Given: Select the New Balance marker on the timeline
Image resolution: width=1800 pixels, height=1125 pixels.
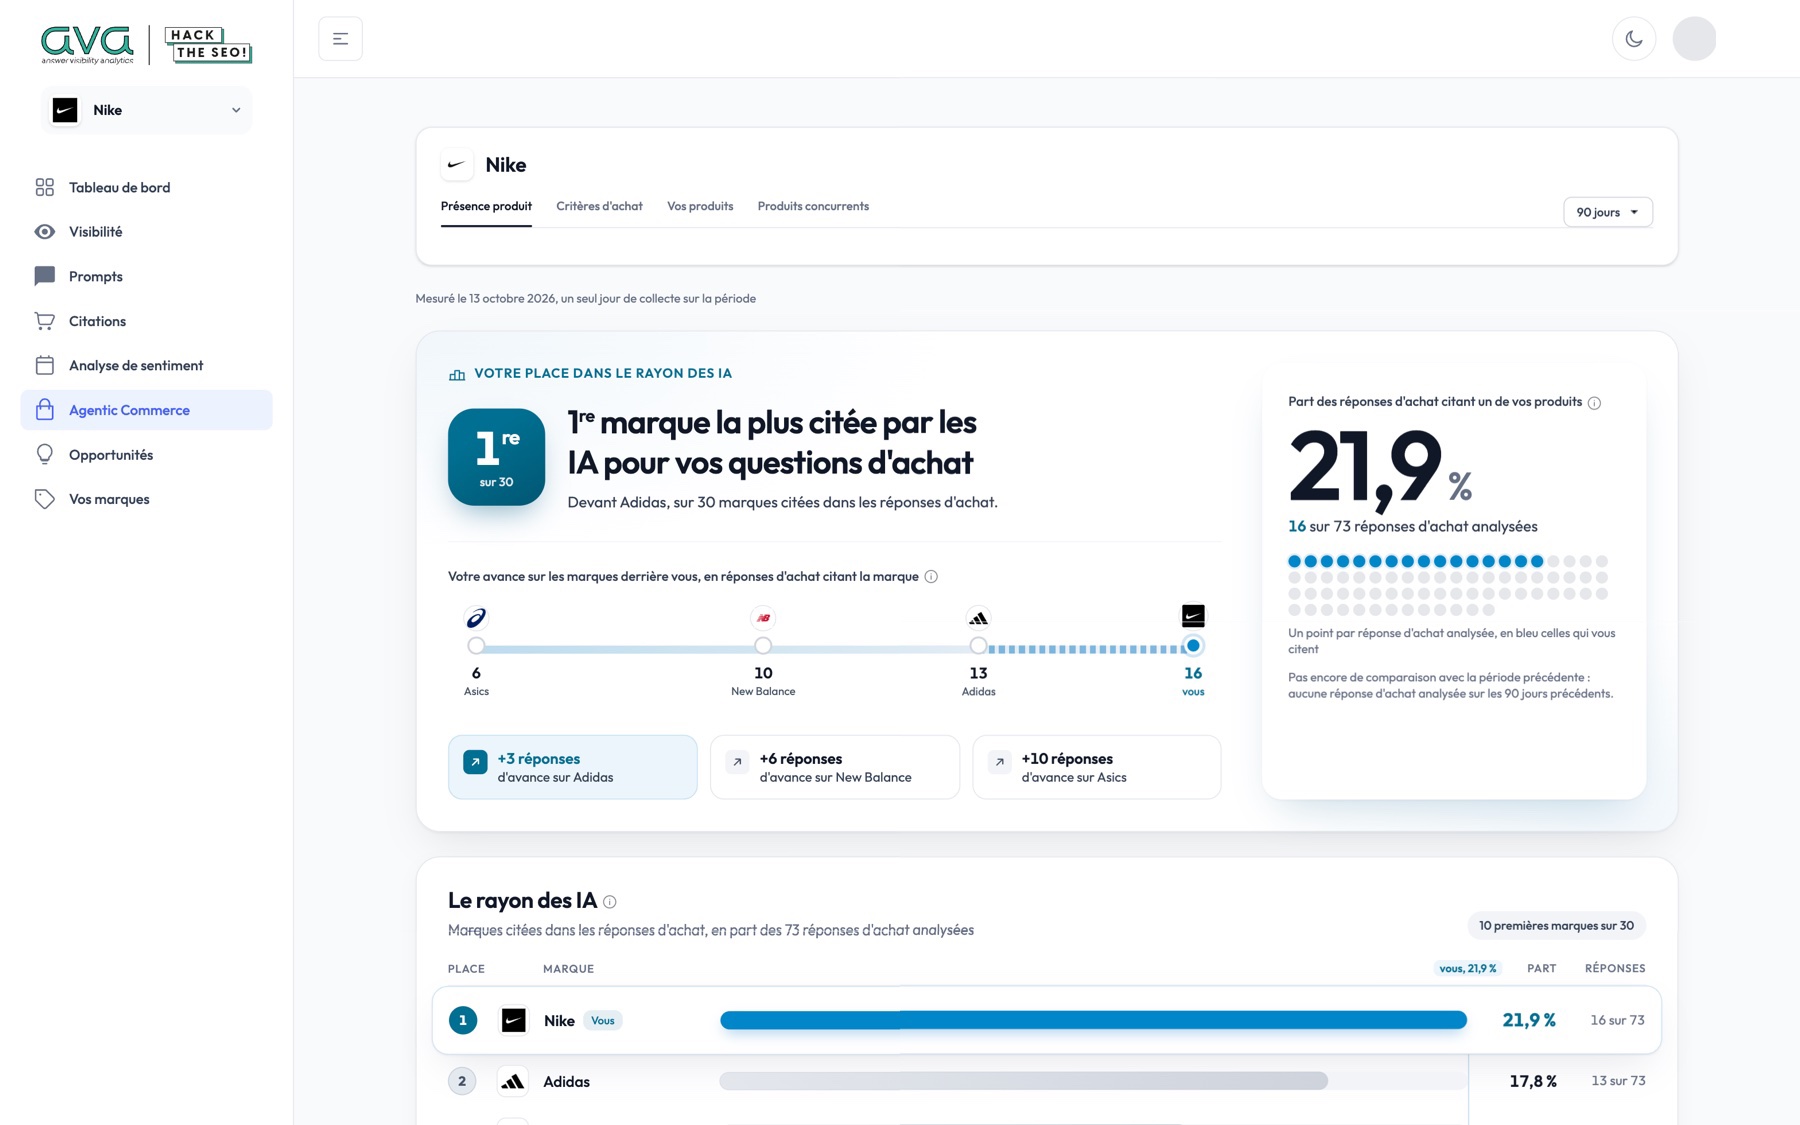Looking at the screenshot, I should tap(763, 646).
